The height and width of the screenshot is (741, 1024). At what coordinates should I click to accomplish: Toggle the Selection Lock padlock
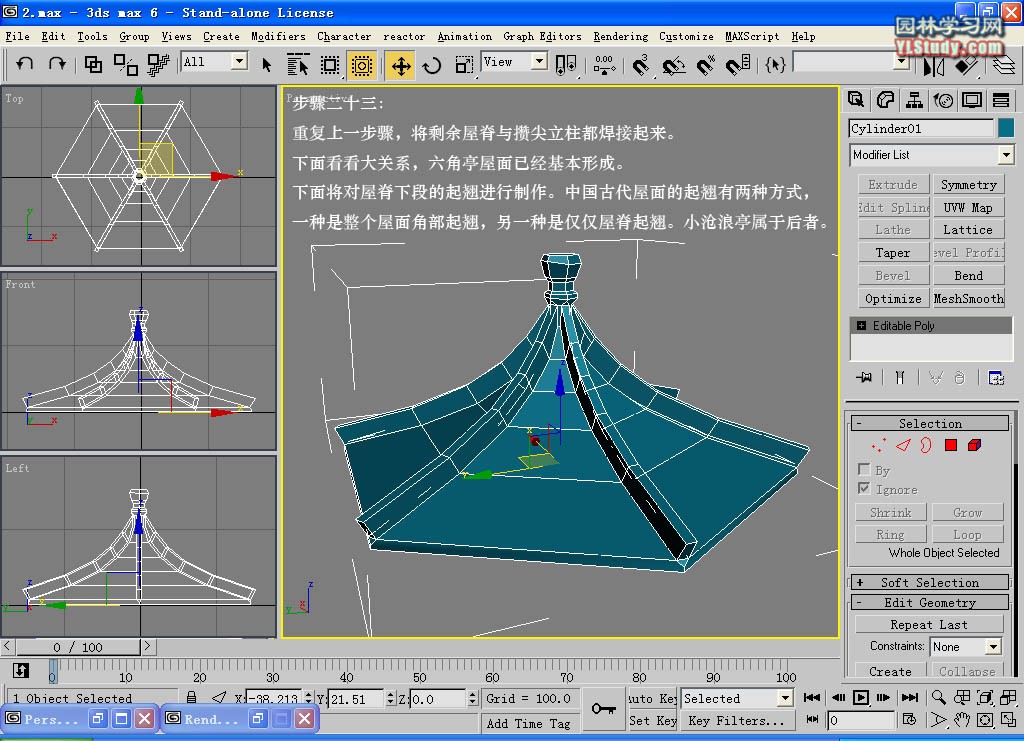(191, 697)
